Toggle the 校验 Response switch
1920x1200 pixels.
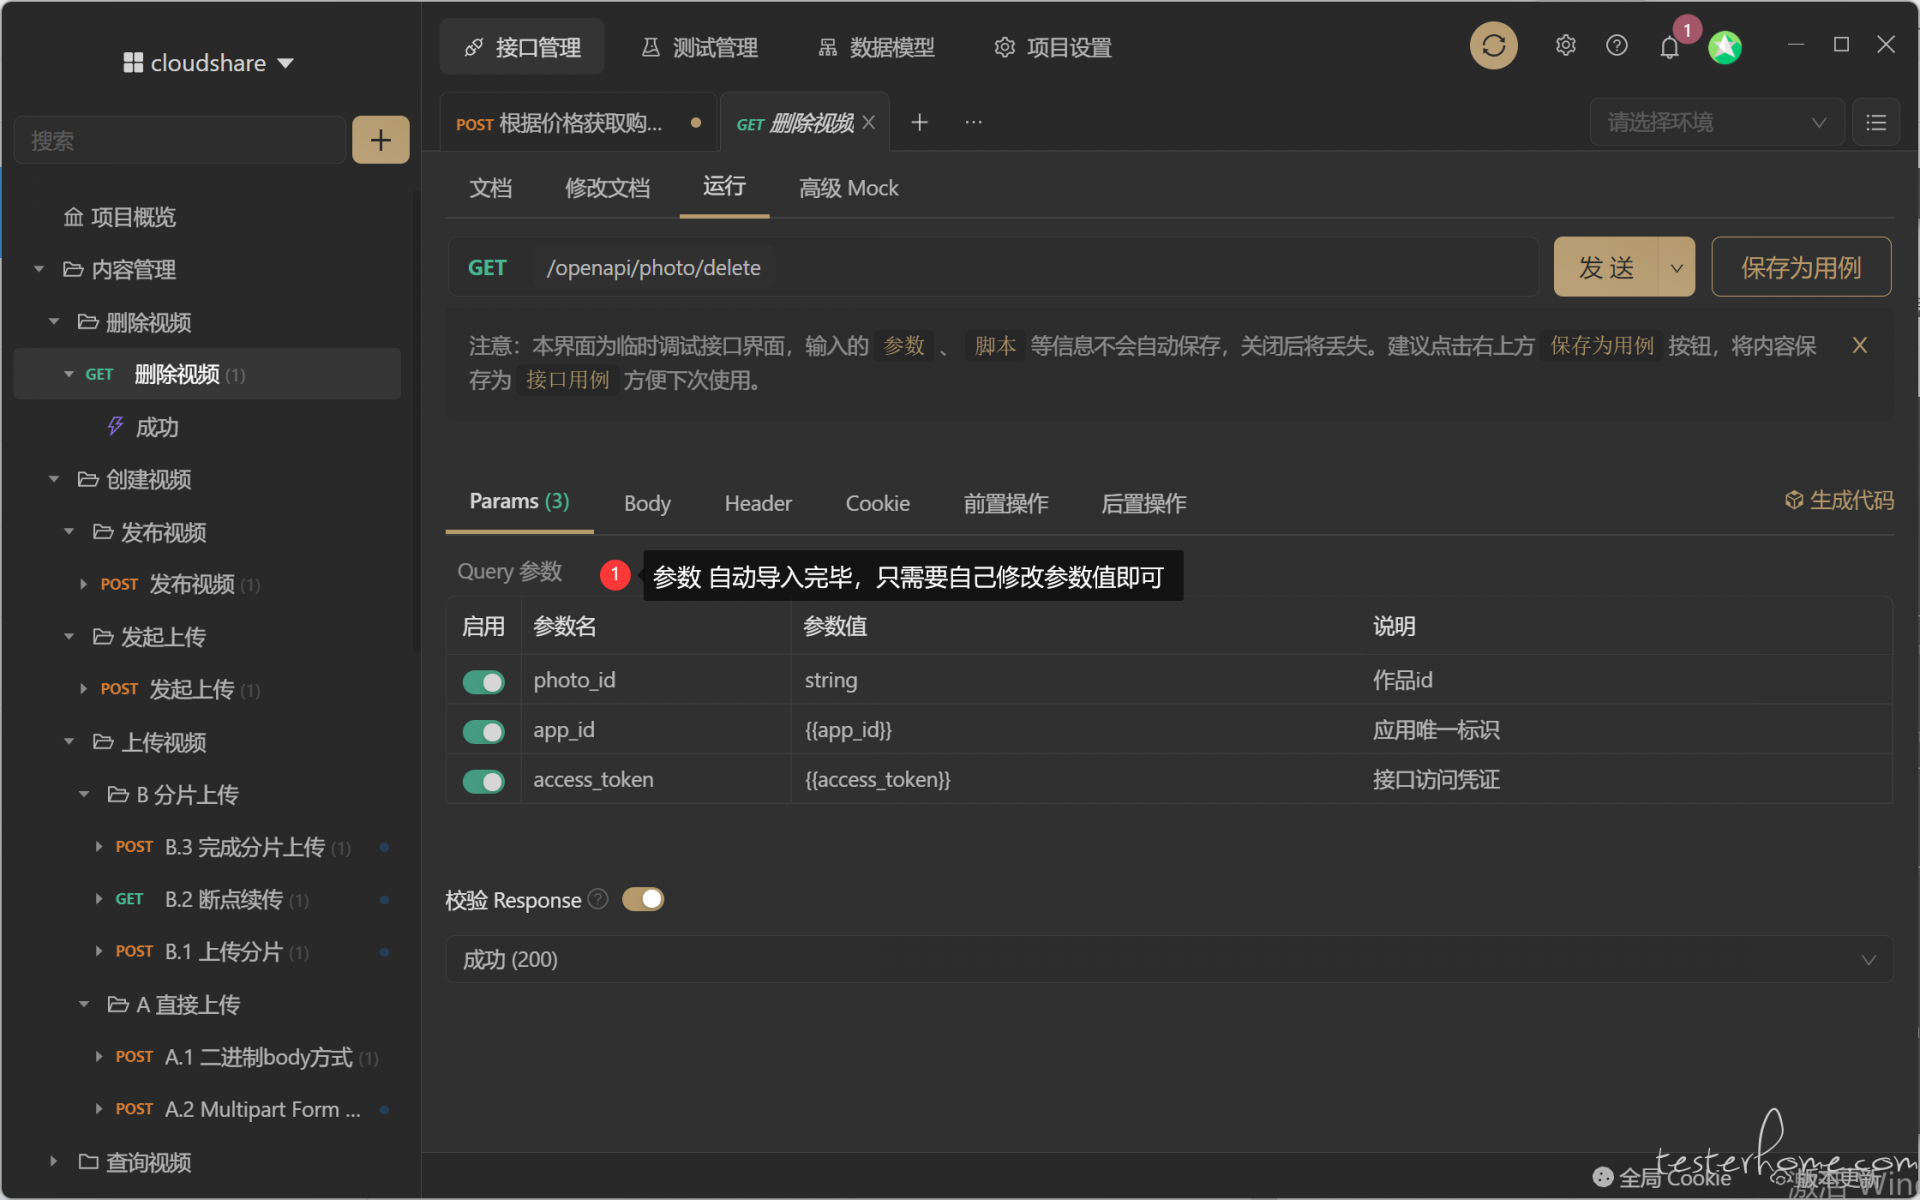tap(642, 899)
